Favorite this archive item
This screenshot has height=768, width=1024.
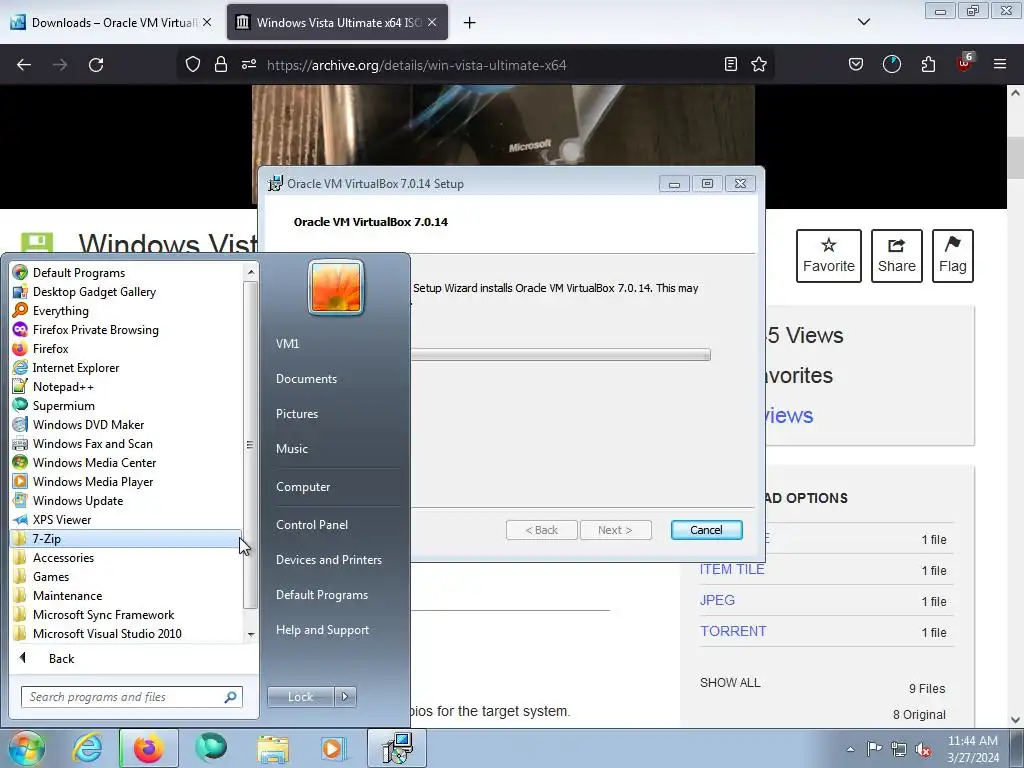(828, 255)
